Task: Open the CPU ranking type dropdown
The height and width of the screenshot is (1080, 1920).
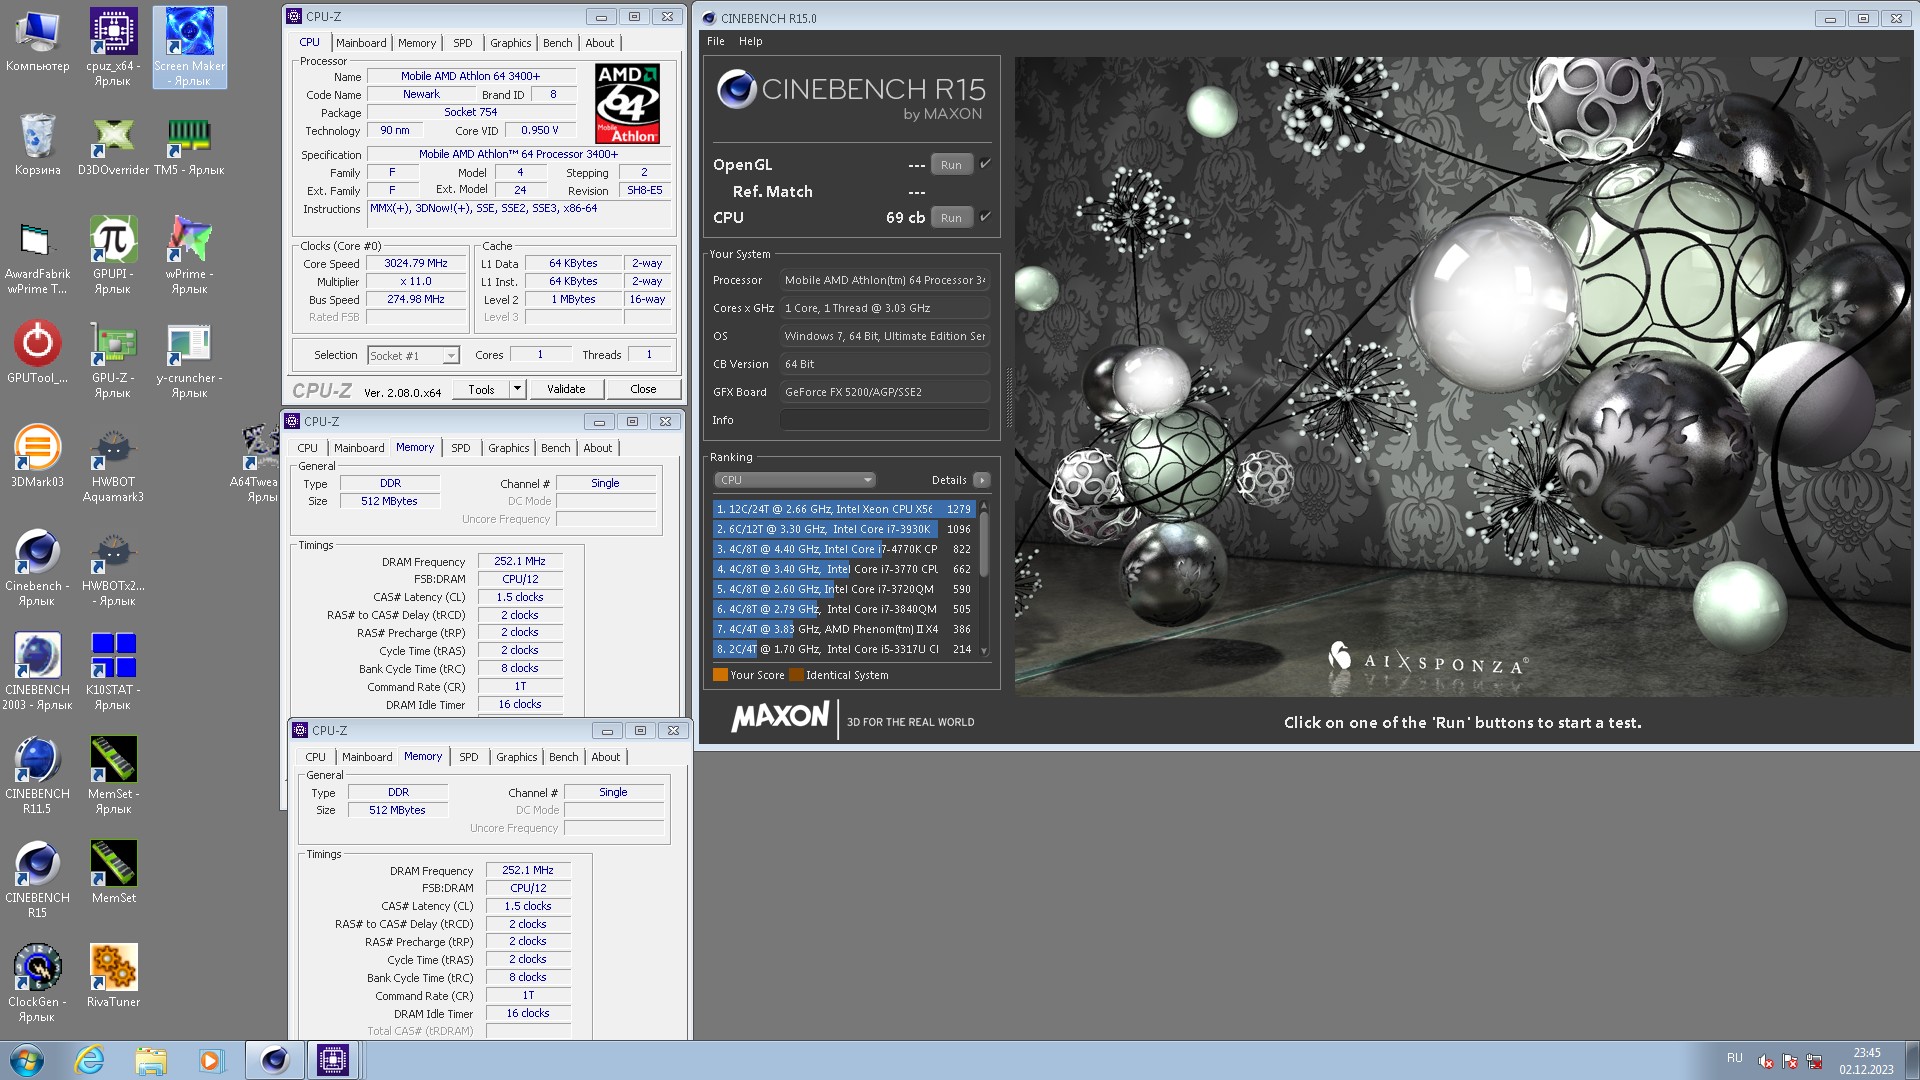Action: [x=795, y=480]
